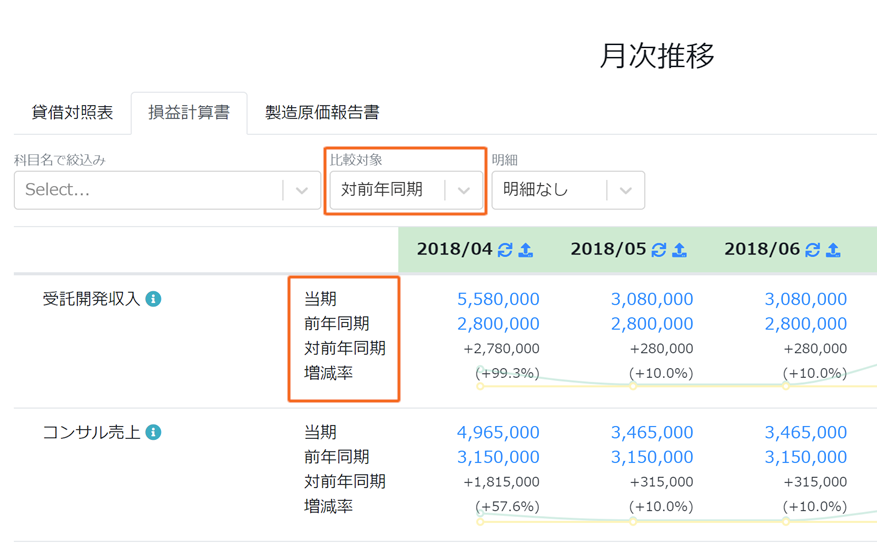The height and width of the screenshot is (546, 877).
Task: Click the refresh icon next to 2018/06
Action: pyautogui.click(x=813, y=250)
